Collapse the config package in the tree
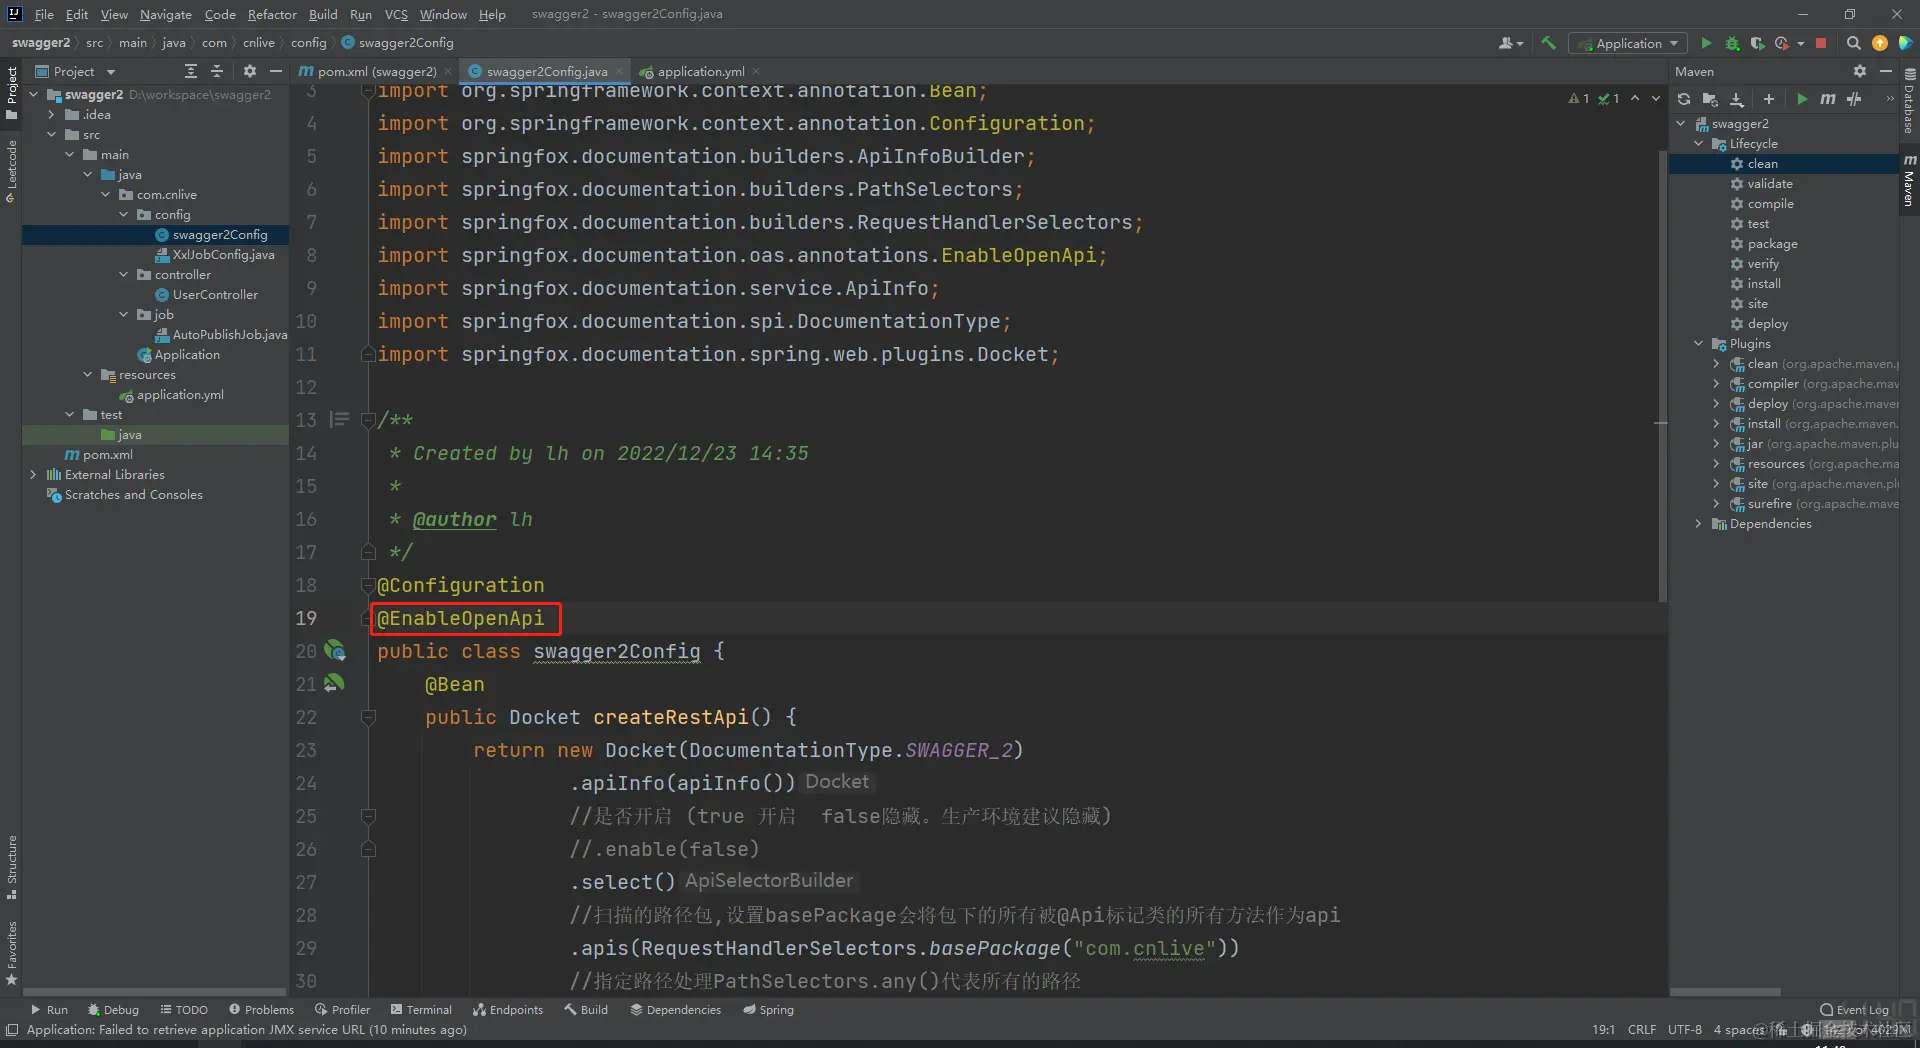1920x1048 pixels. pos(124,215)
